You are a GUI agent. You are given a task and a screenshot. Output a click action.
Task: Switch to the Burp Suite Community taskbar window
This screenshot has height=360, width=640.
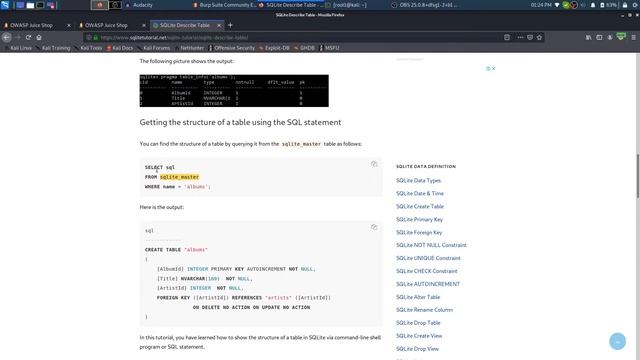click(224, 5)
